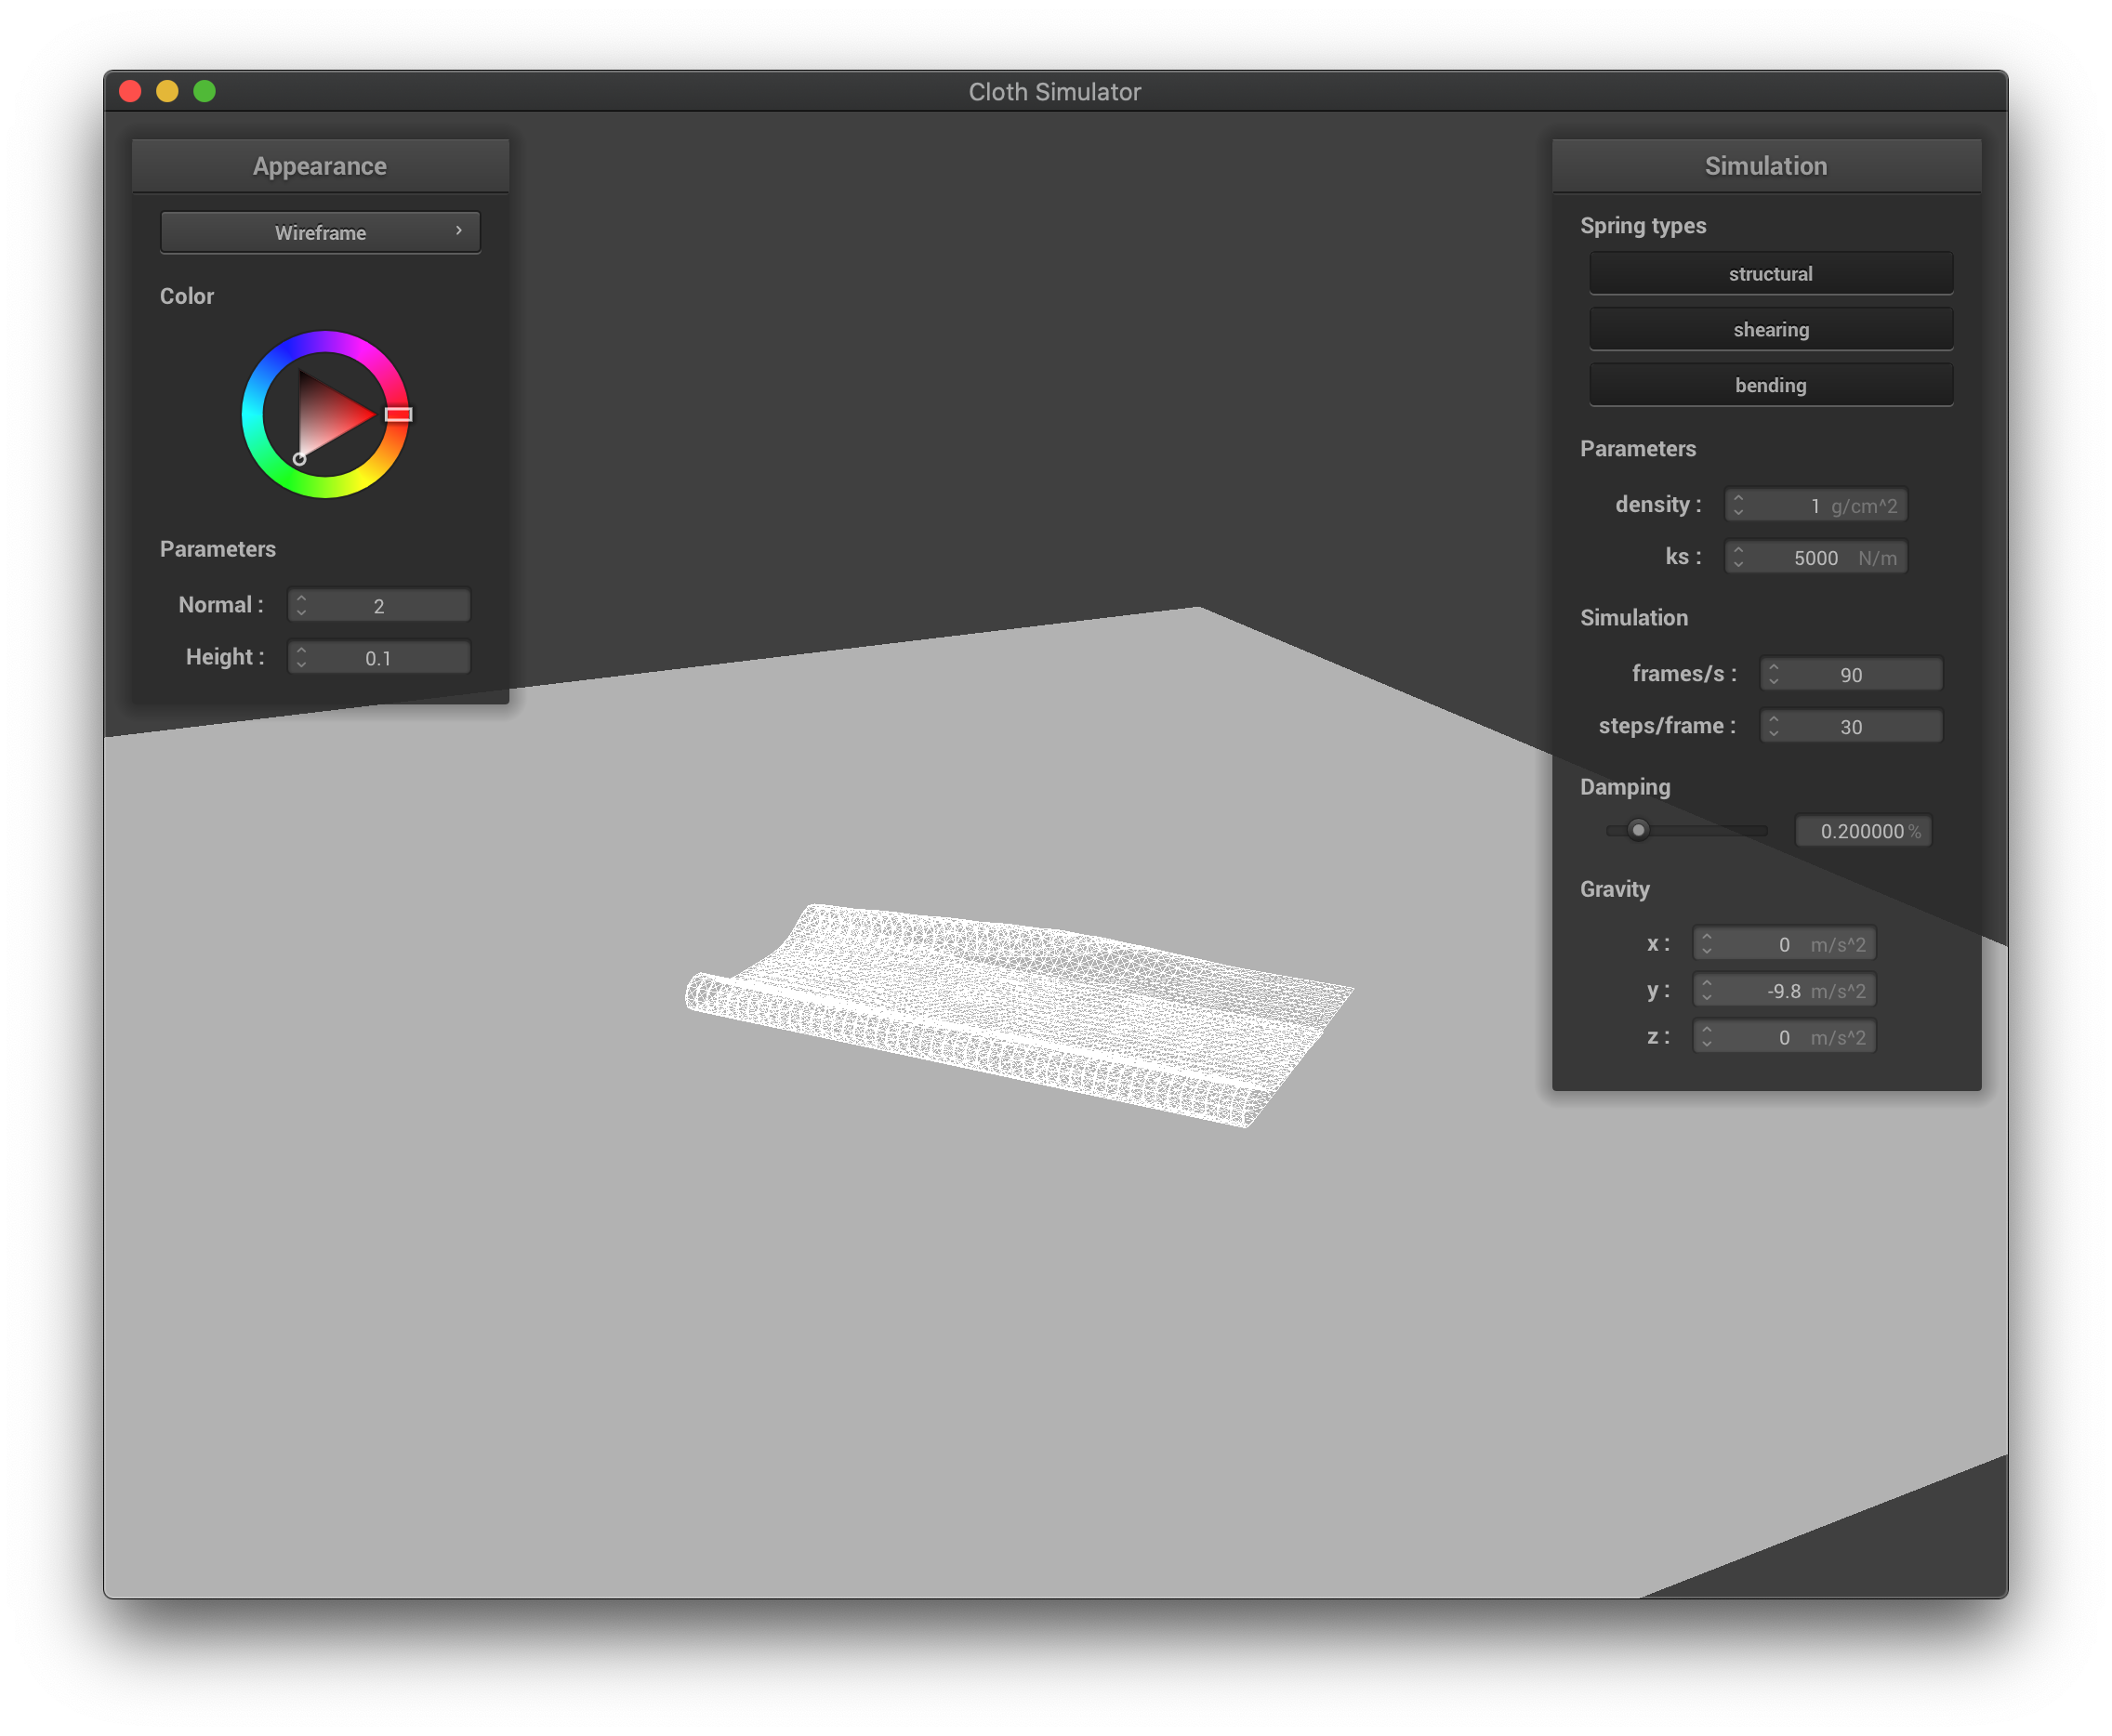
Task: Click the steps/frame stepper arrows
Action: tap(1773, 726)
